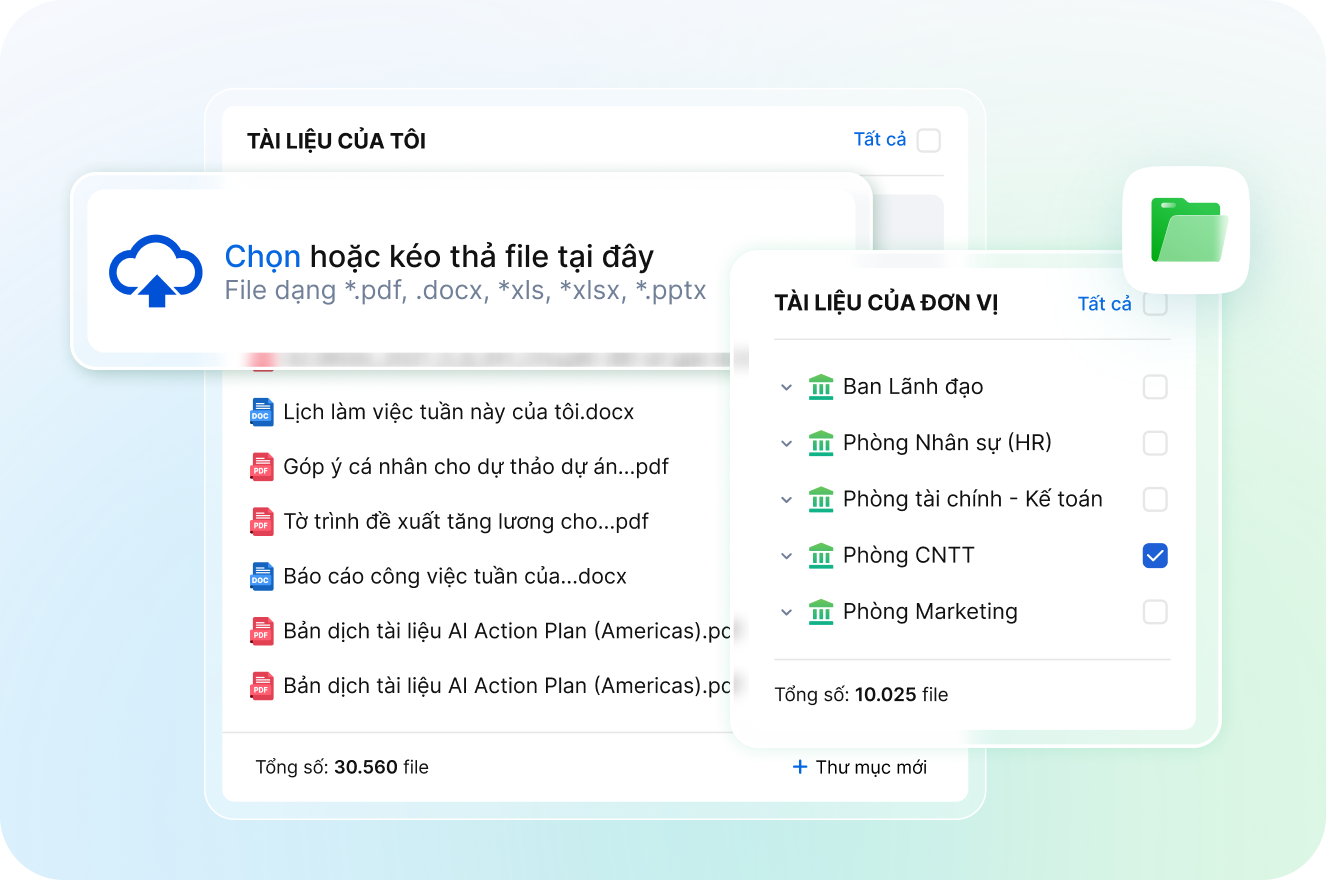Screen dimensions: 1326x880
Task: Click PDF icon beside Góp ý cá nhân file
Action: click(x=261, y=467)
